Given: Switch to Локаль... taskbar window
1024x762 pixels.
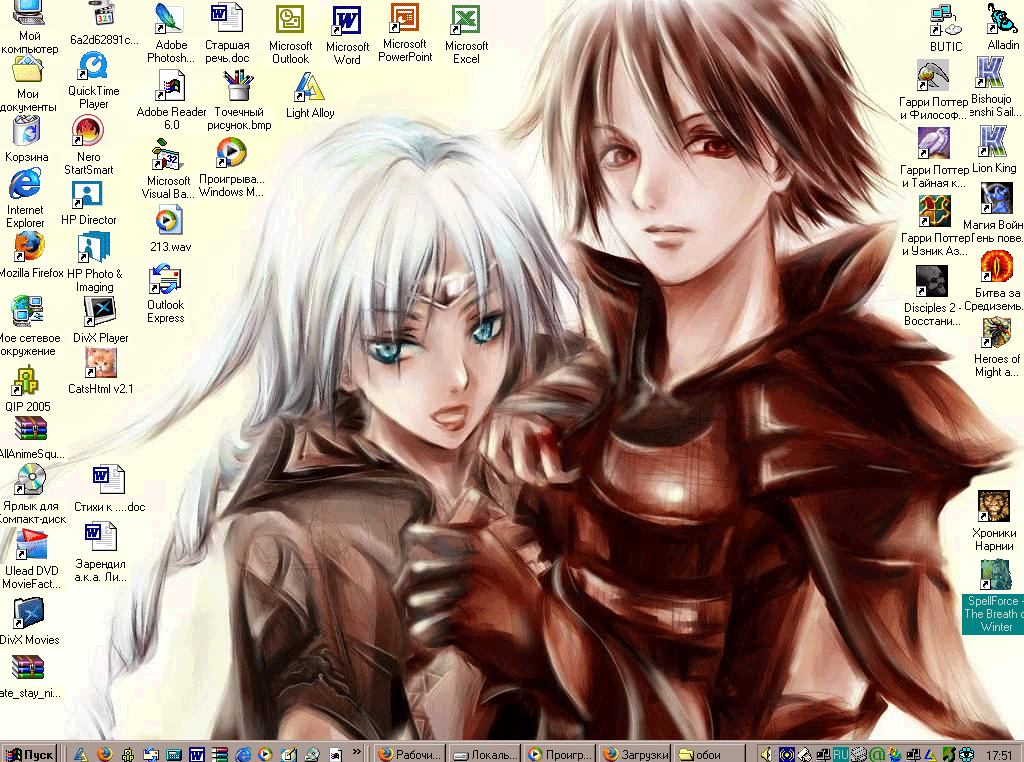Looking at the screenshot, I should pyautogui.click(x=485, y=754).
